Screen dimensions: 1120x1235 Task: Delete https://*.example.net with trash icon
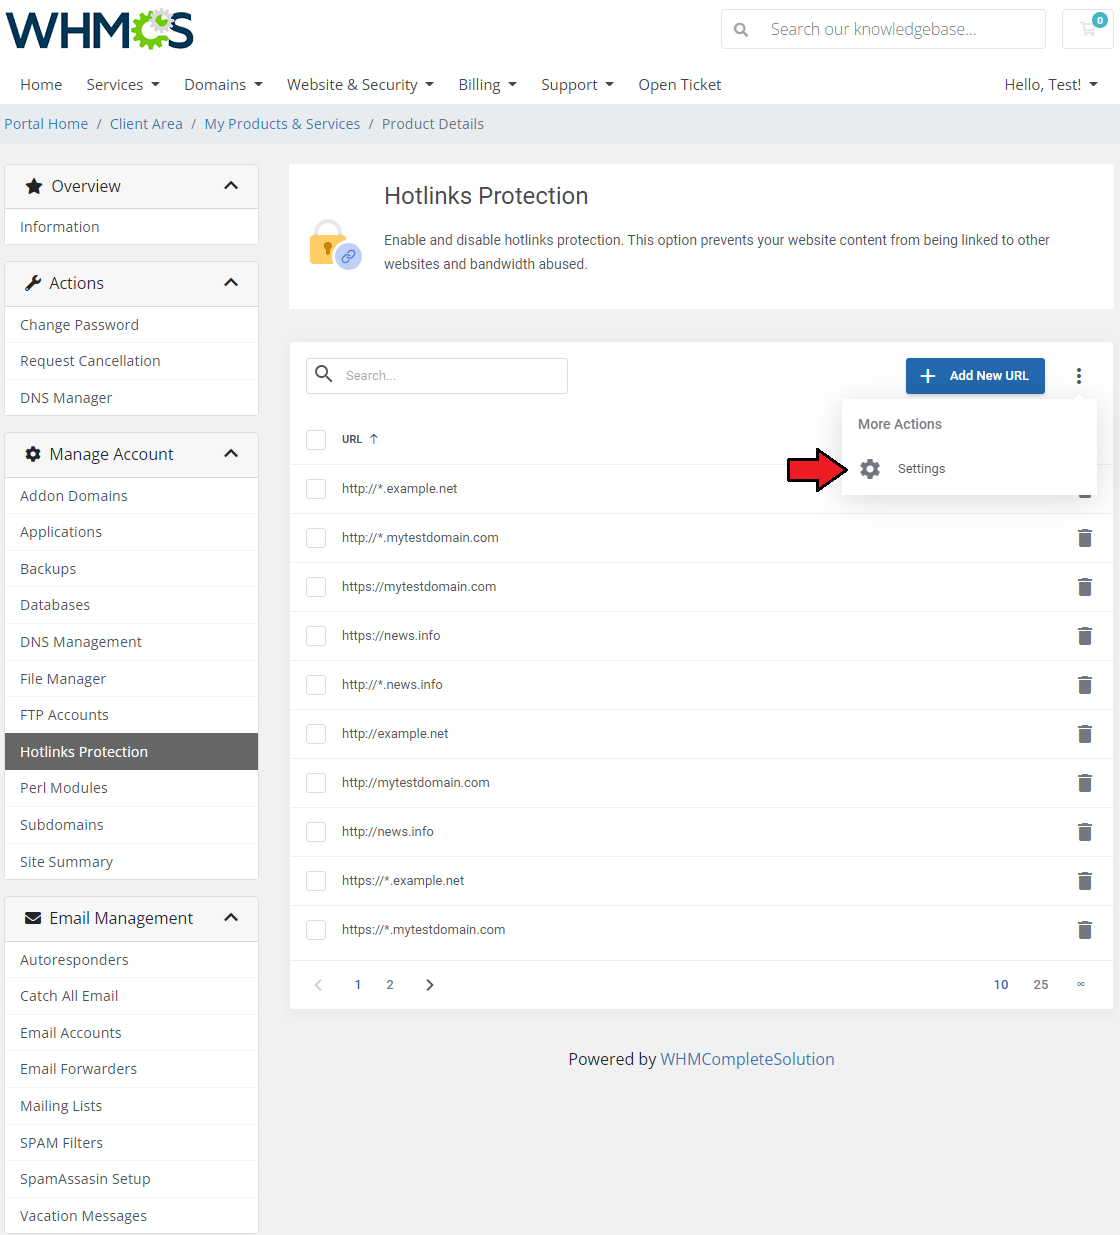(x=1085, y=881)
